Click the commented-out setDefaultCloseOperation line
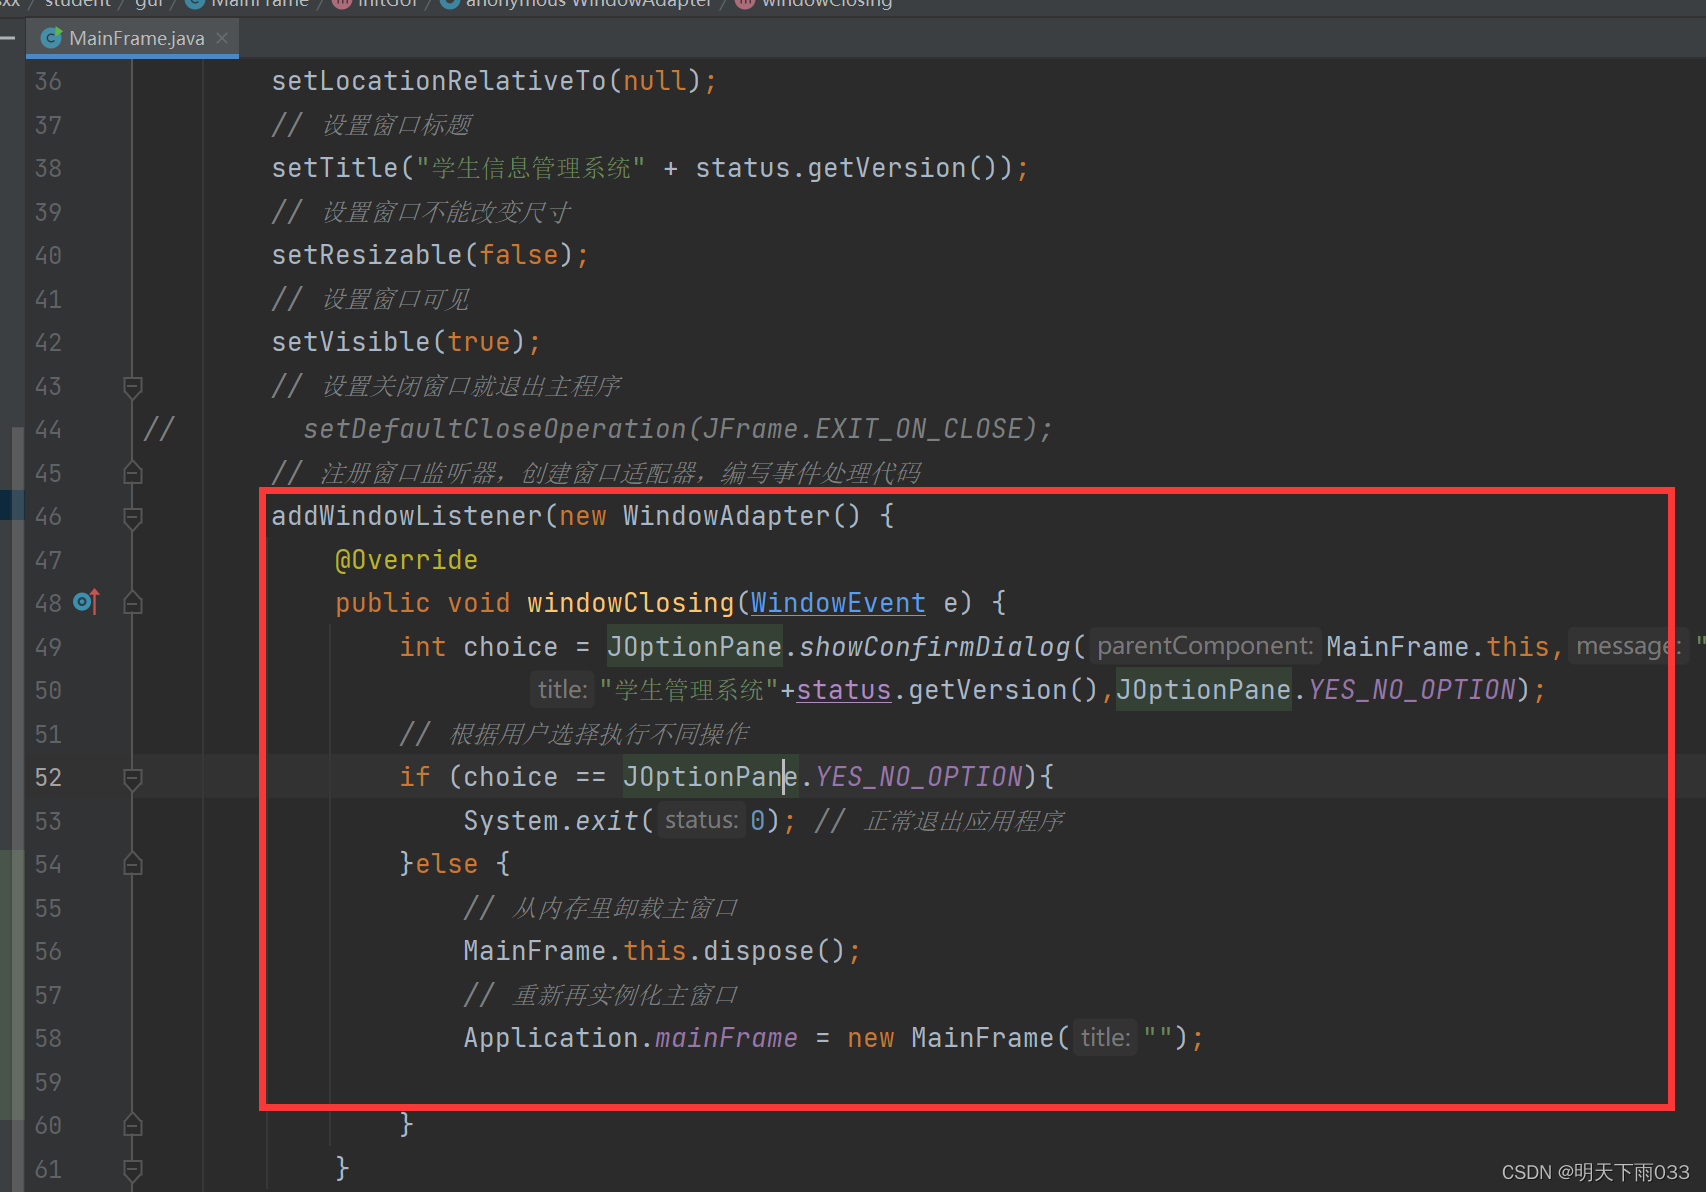This screenshot has width=1706, height=1192. [678, 429]
